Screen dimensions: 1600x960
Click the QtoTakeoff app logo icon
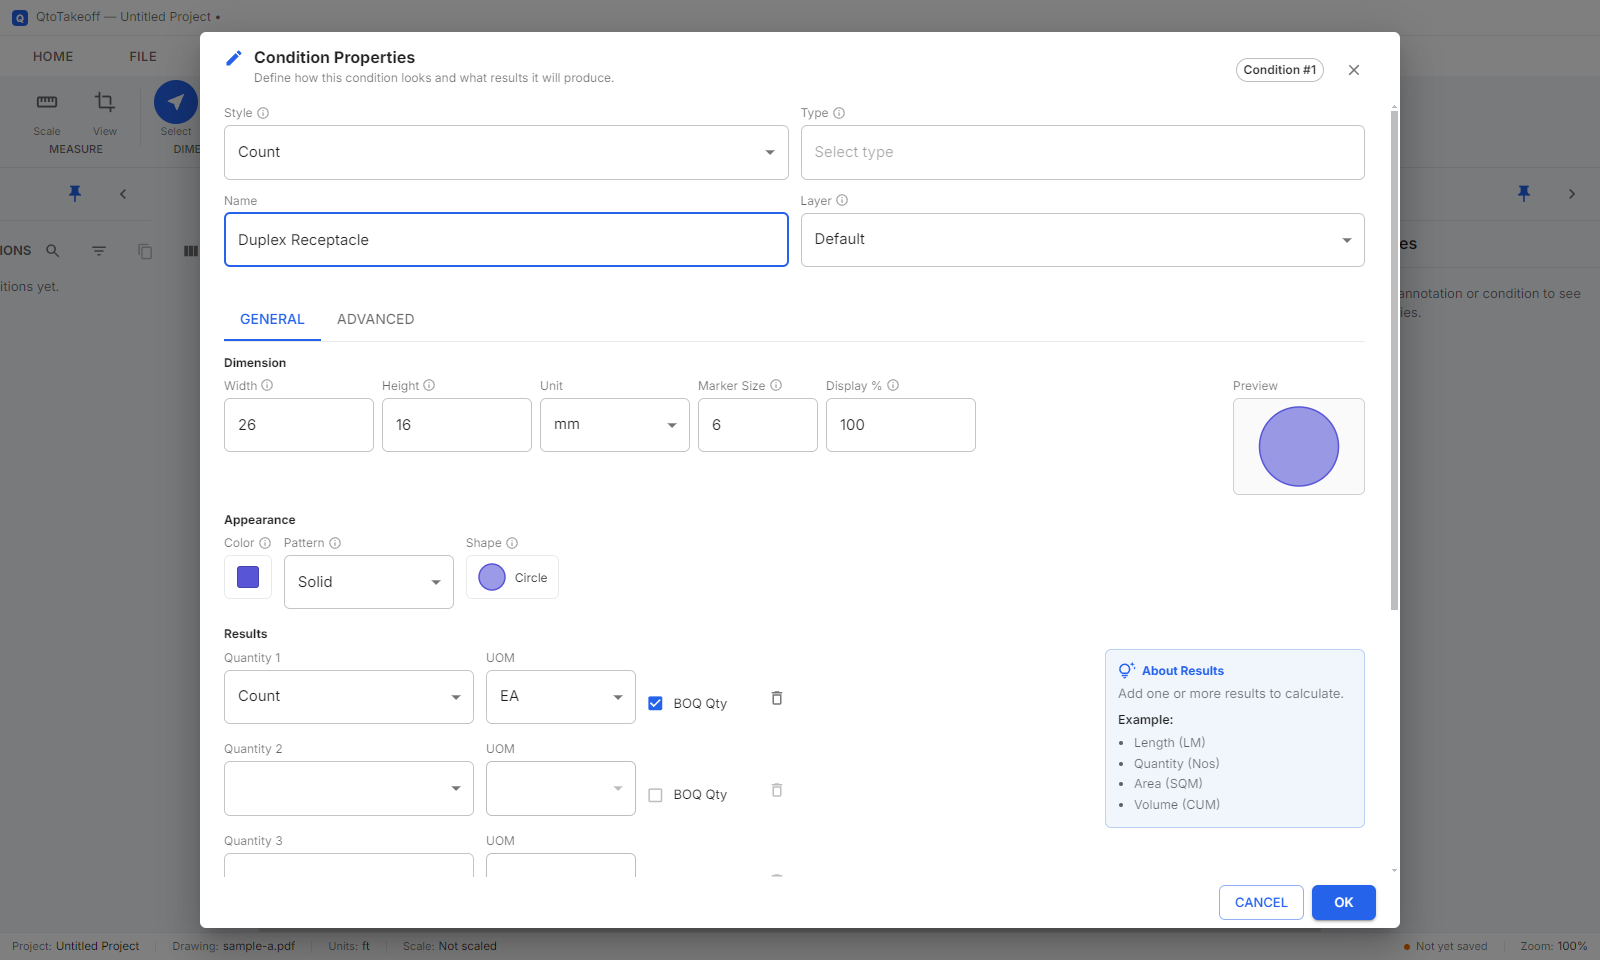(20, 17)
